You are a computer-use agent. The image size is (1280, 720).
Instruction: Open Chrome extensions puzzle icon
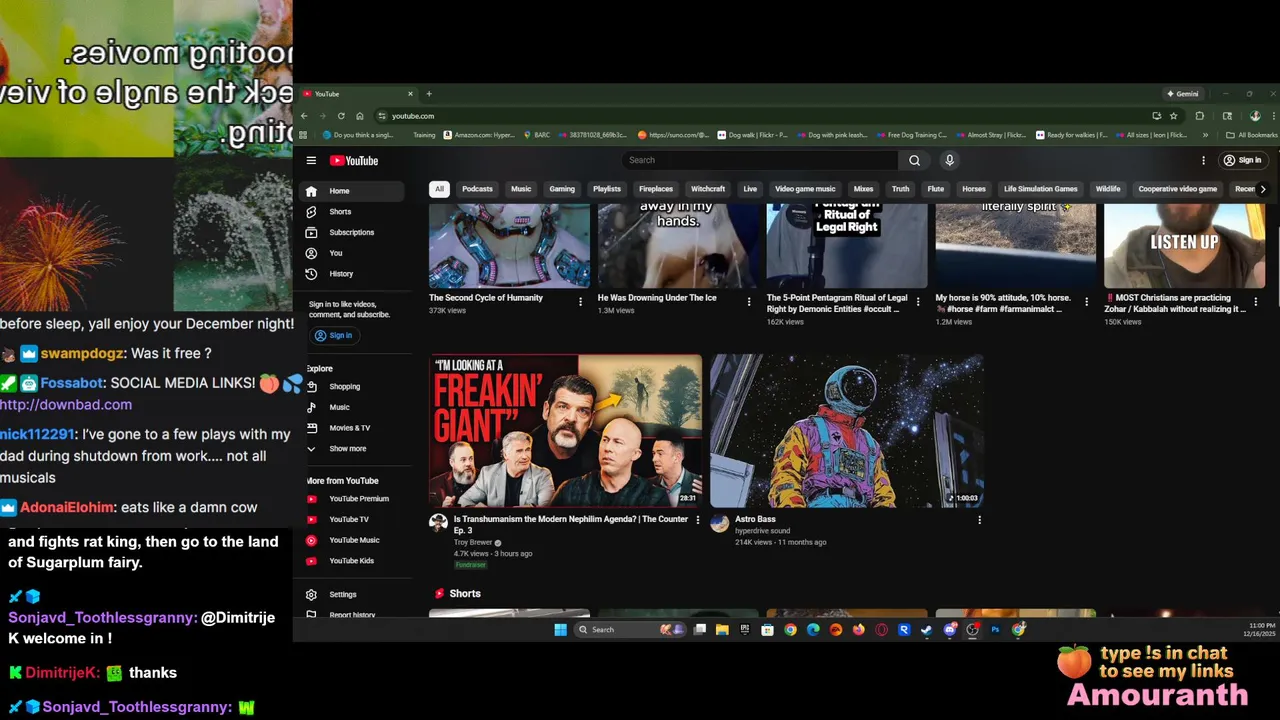[x=1200, y=116]
